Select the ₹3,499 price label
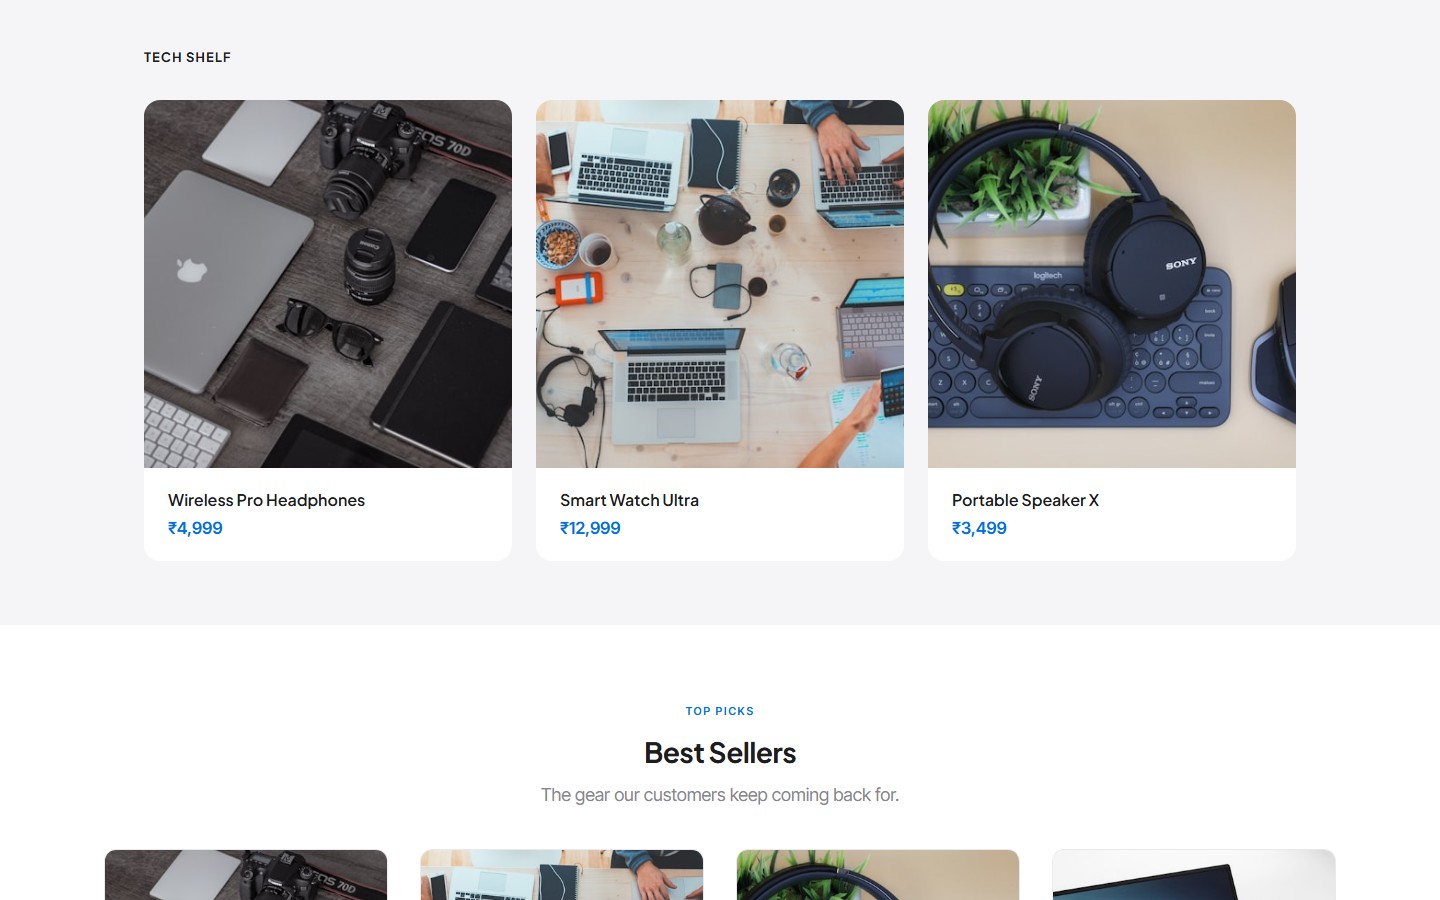1440x900 pixels. (979, 528)
